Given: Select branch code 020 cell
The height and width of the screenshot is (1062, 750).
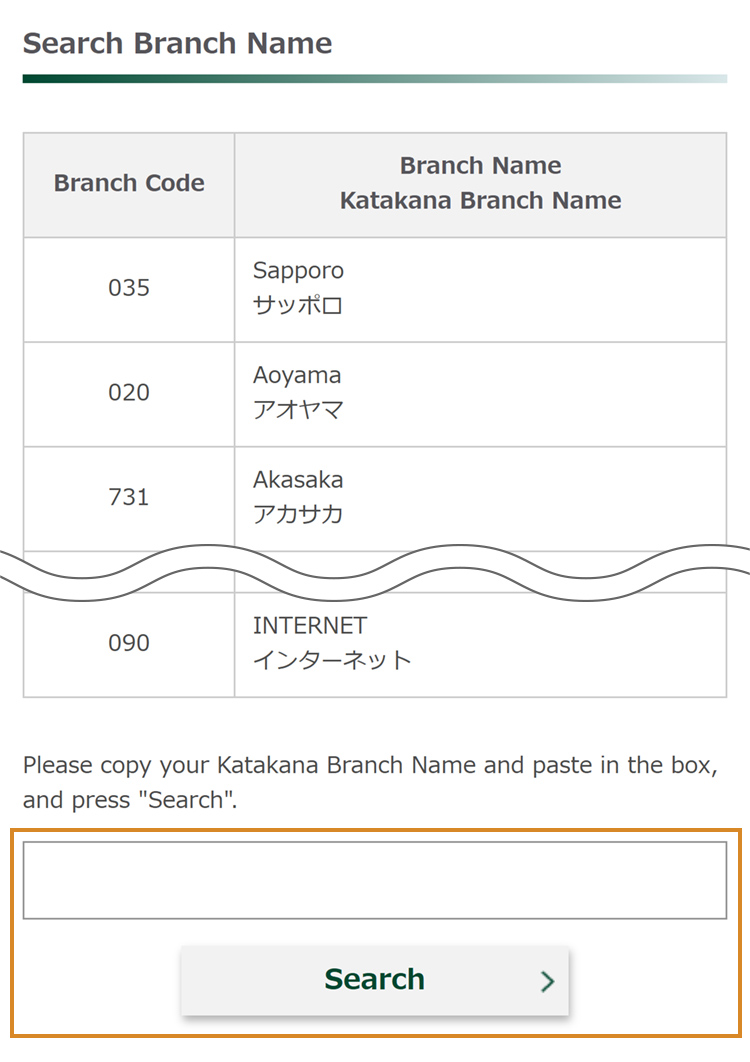Looking at the screenshot, I should click(129, 393).
